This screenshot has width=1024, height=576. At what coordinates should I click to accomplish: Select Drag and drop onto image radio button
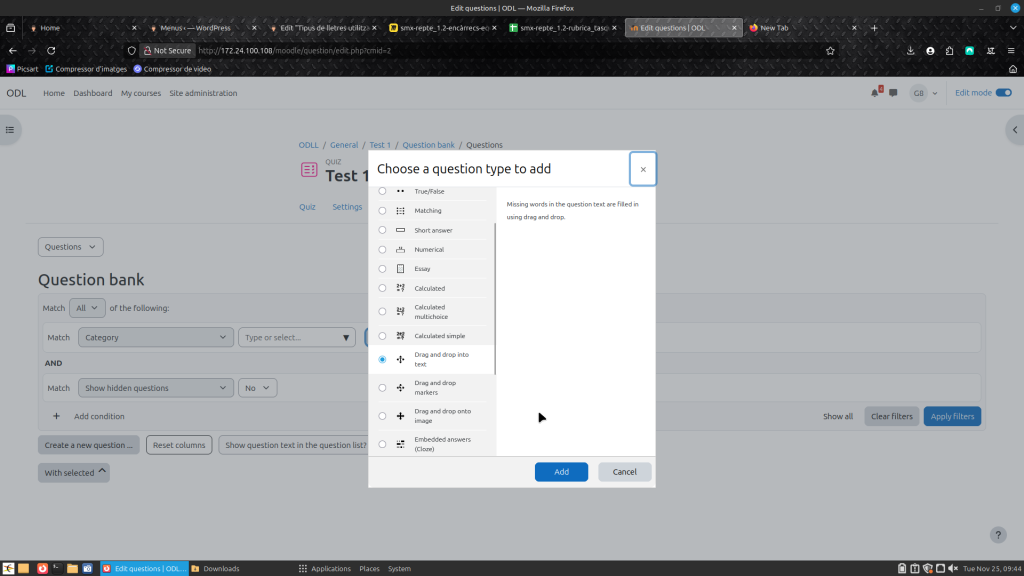[382, 416]
